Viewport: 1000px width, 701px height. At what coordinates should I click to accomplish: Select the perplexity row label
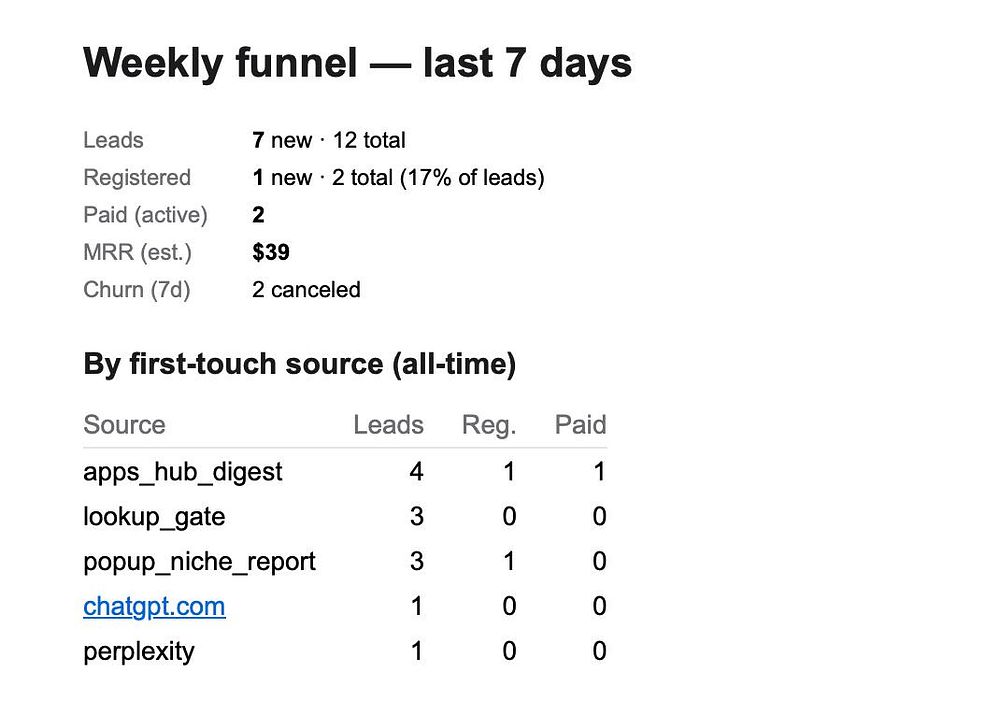(138, 652)
